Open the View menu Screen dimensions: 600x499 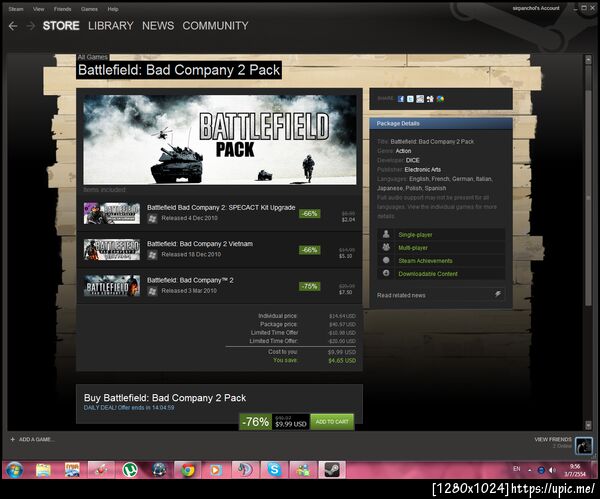tap(38, 9)
